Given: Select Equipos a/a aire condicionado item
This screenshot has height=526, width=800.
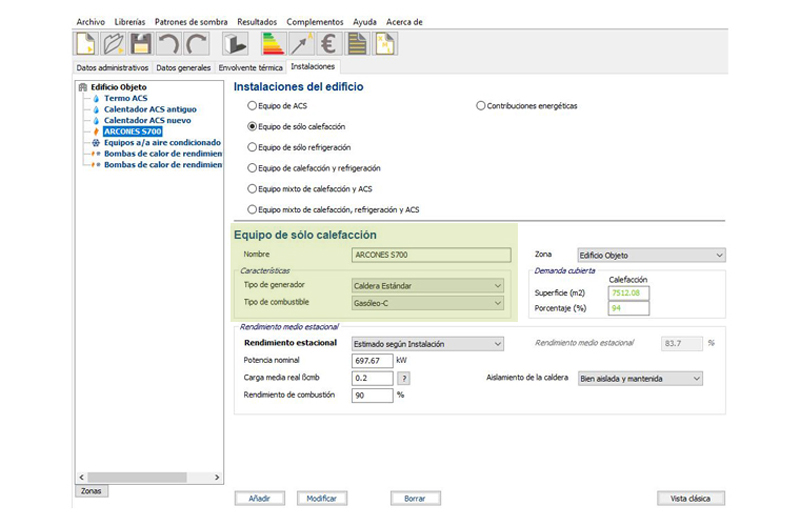Looking at the screenshot, I should click(x=162, y=143).
